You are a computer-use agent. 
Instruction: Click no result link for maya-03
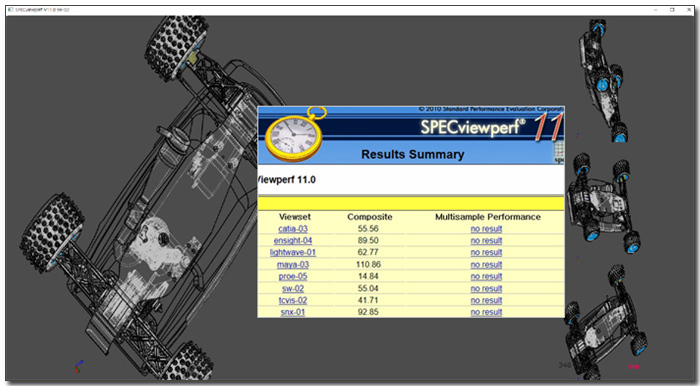486,265
